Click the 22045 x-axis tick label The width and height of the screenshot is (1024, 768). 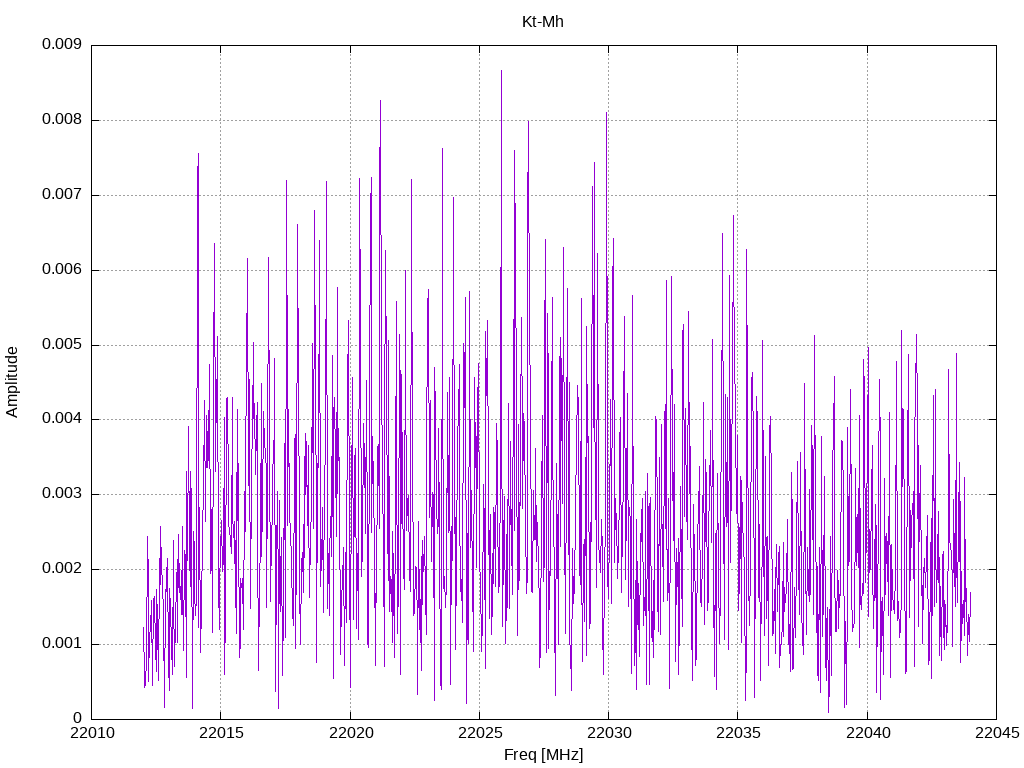[x=997, y=733]
